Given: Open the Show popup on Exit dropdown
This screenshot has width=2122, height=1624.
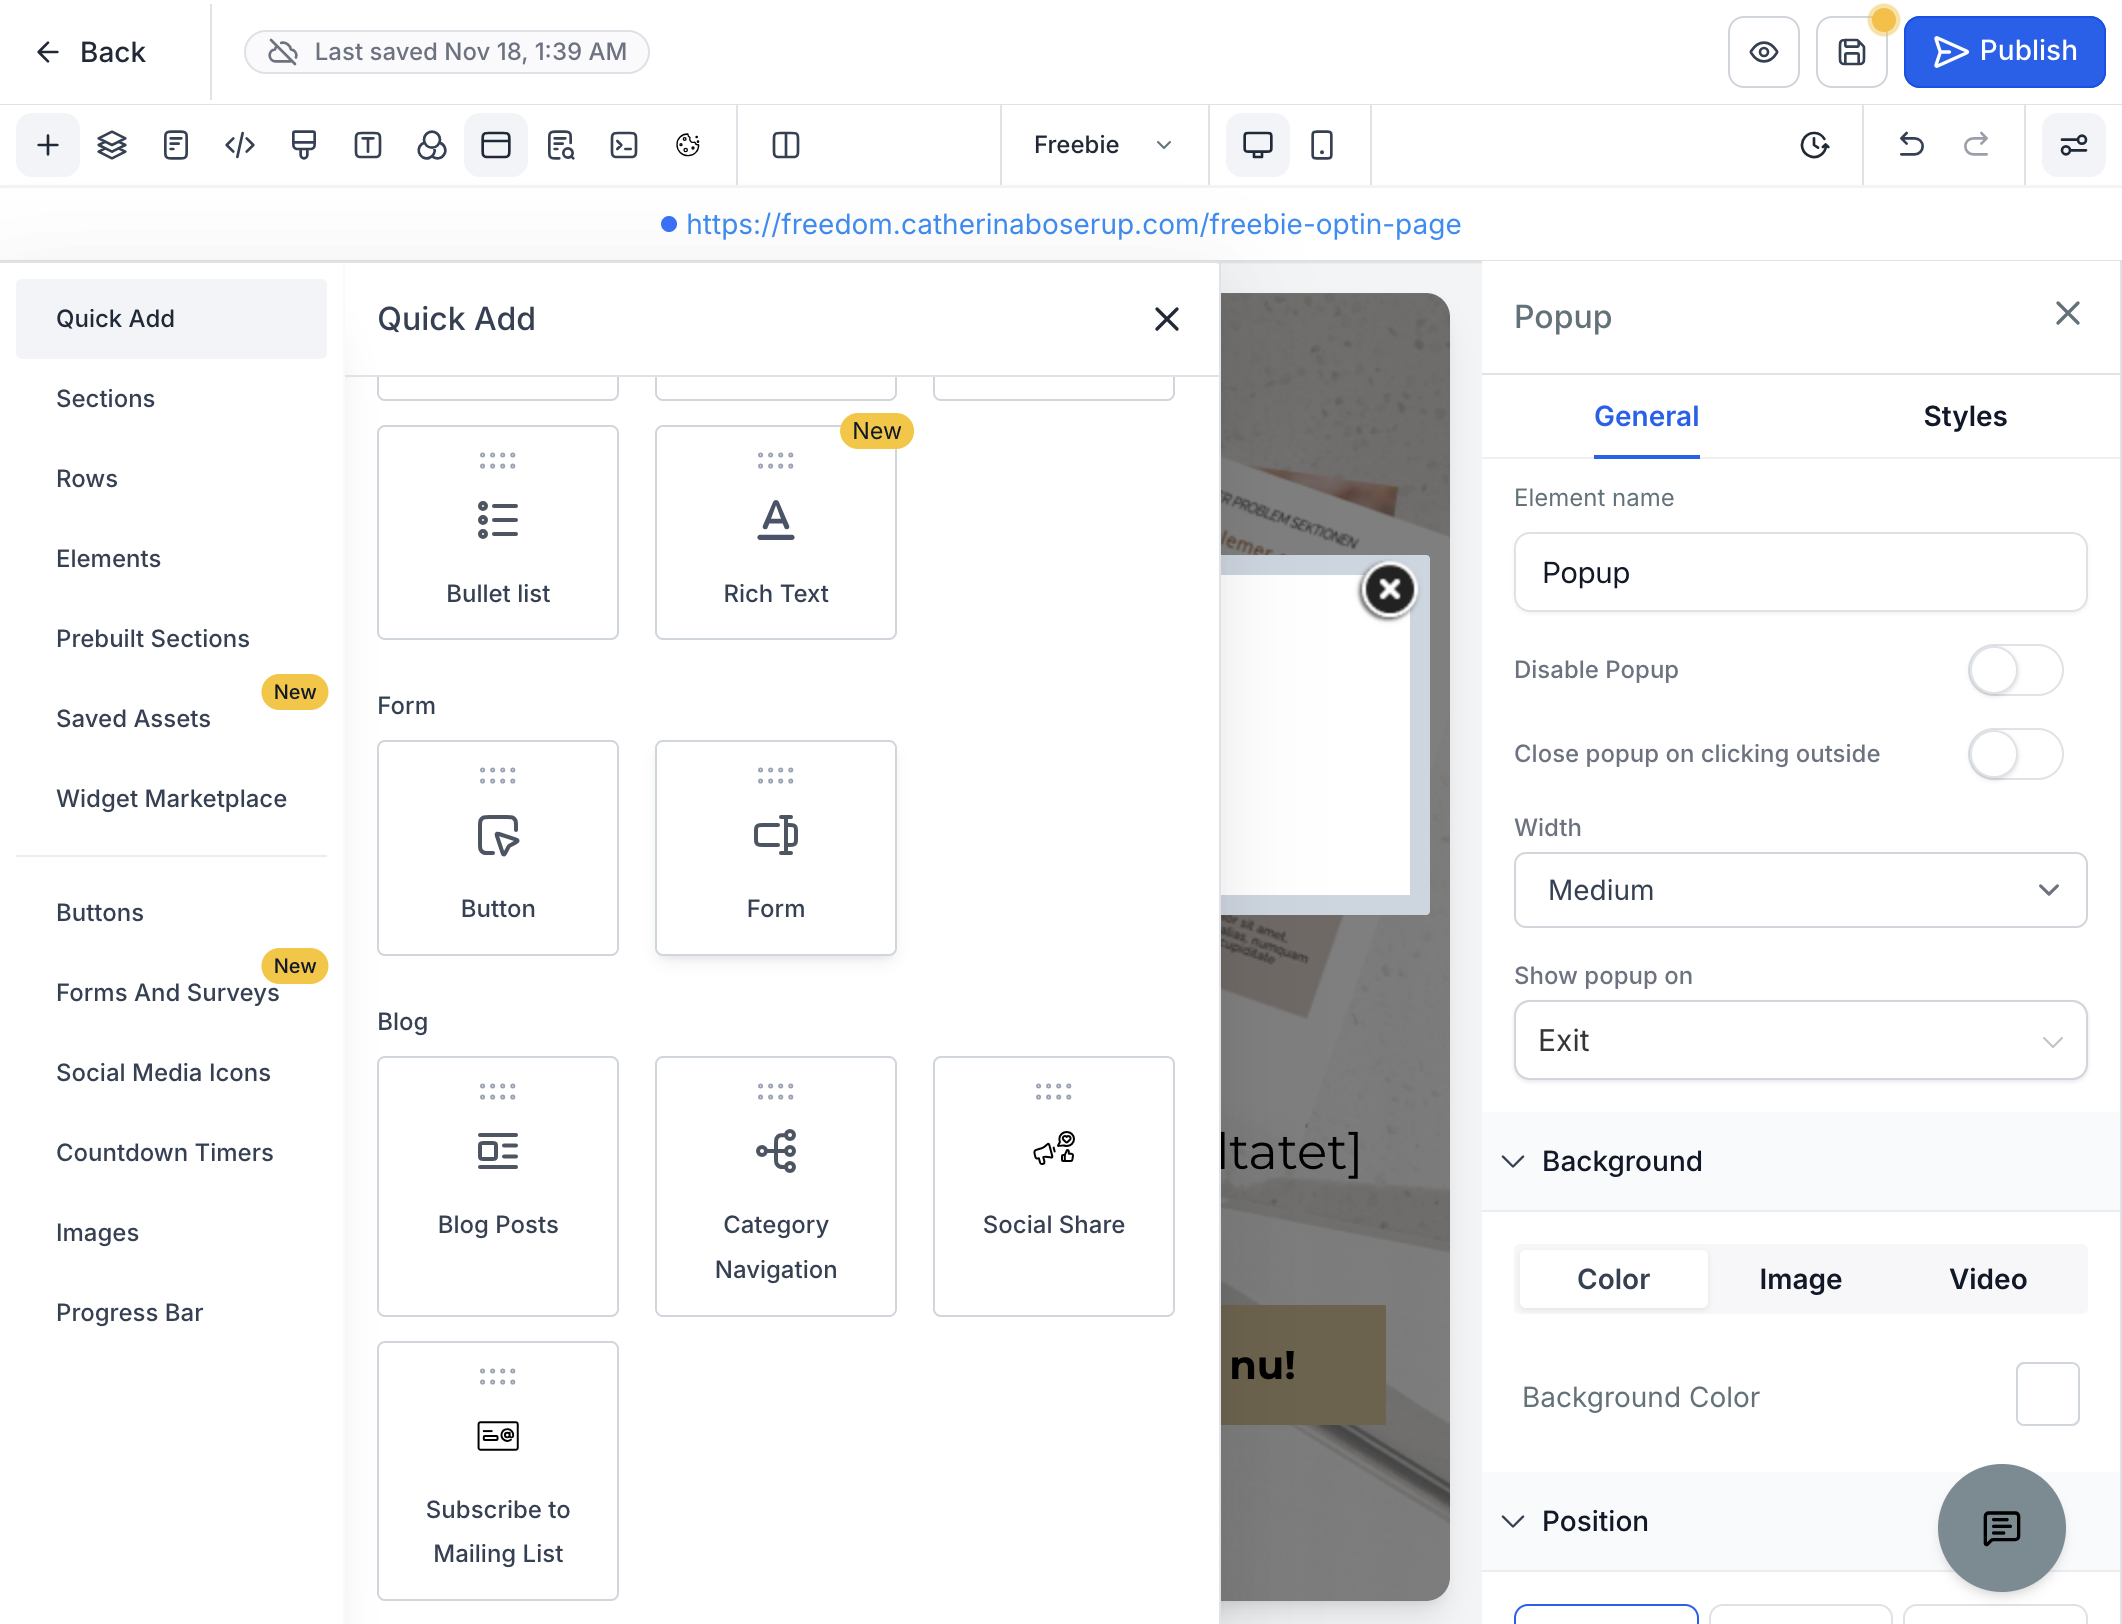Looking at the screenshot, I should [1800, 1040].
